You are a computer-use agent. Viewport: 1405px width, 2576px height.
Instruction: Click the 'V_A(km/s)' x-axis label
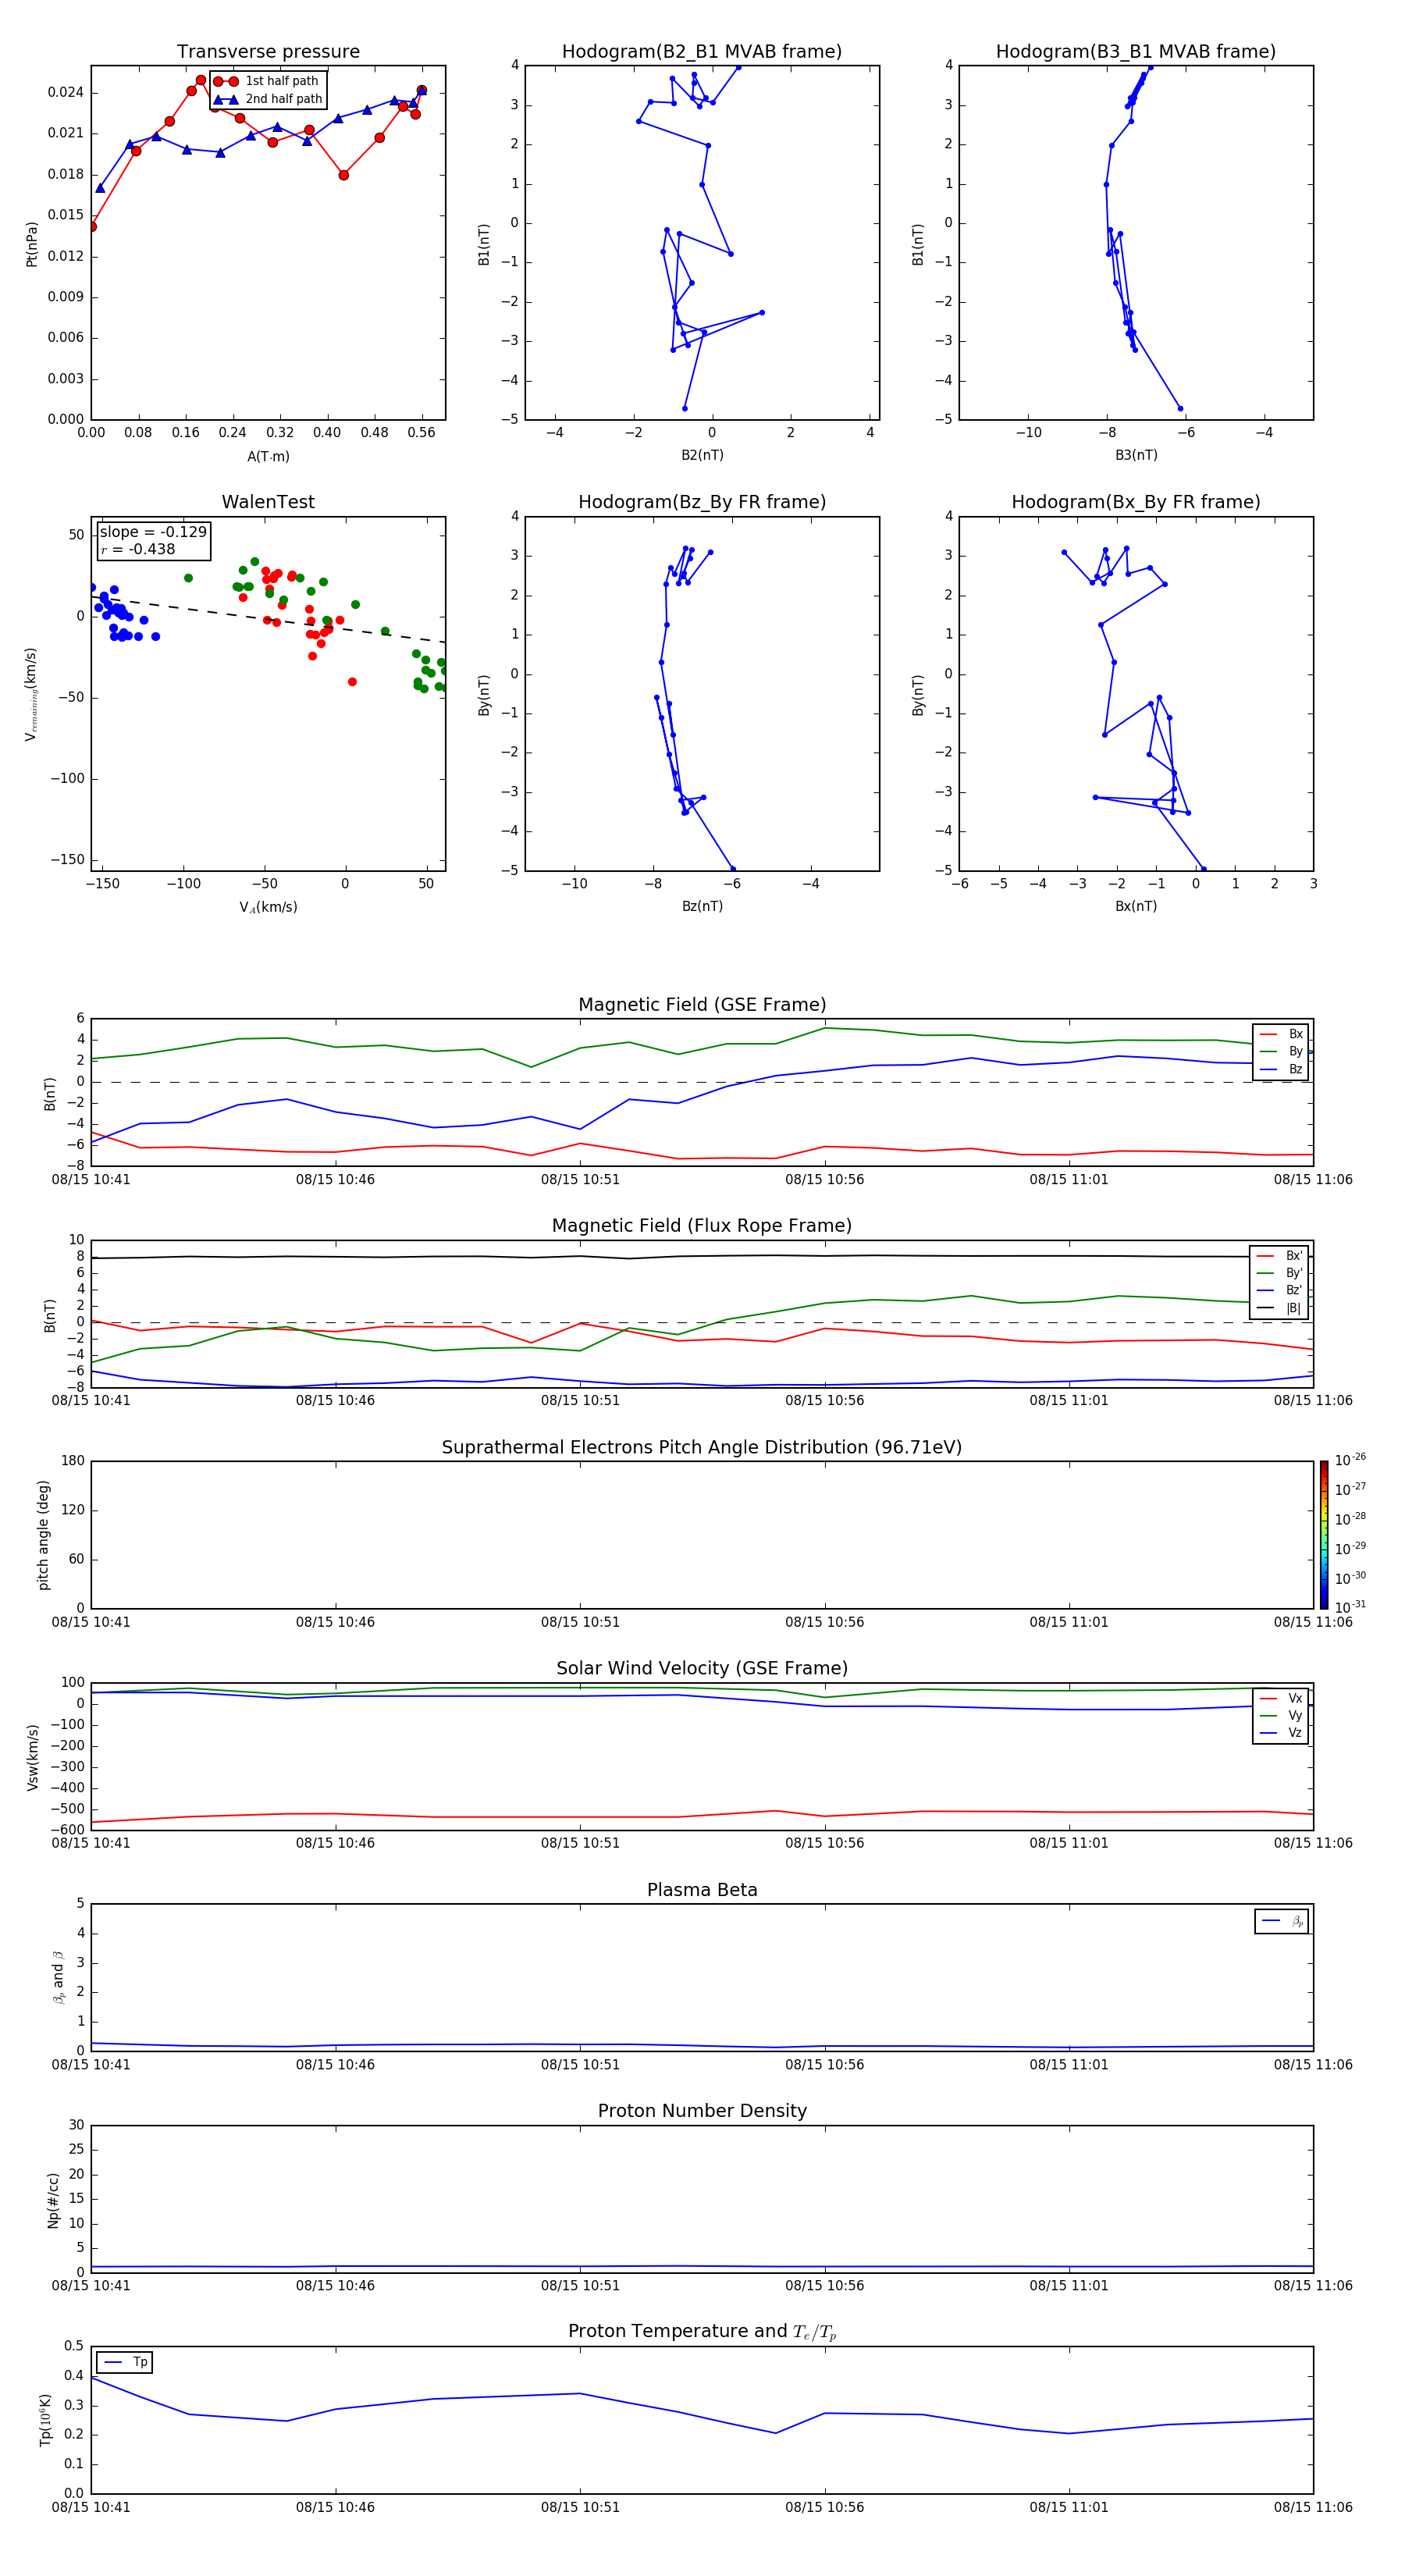[x=268, y=907]
